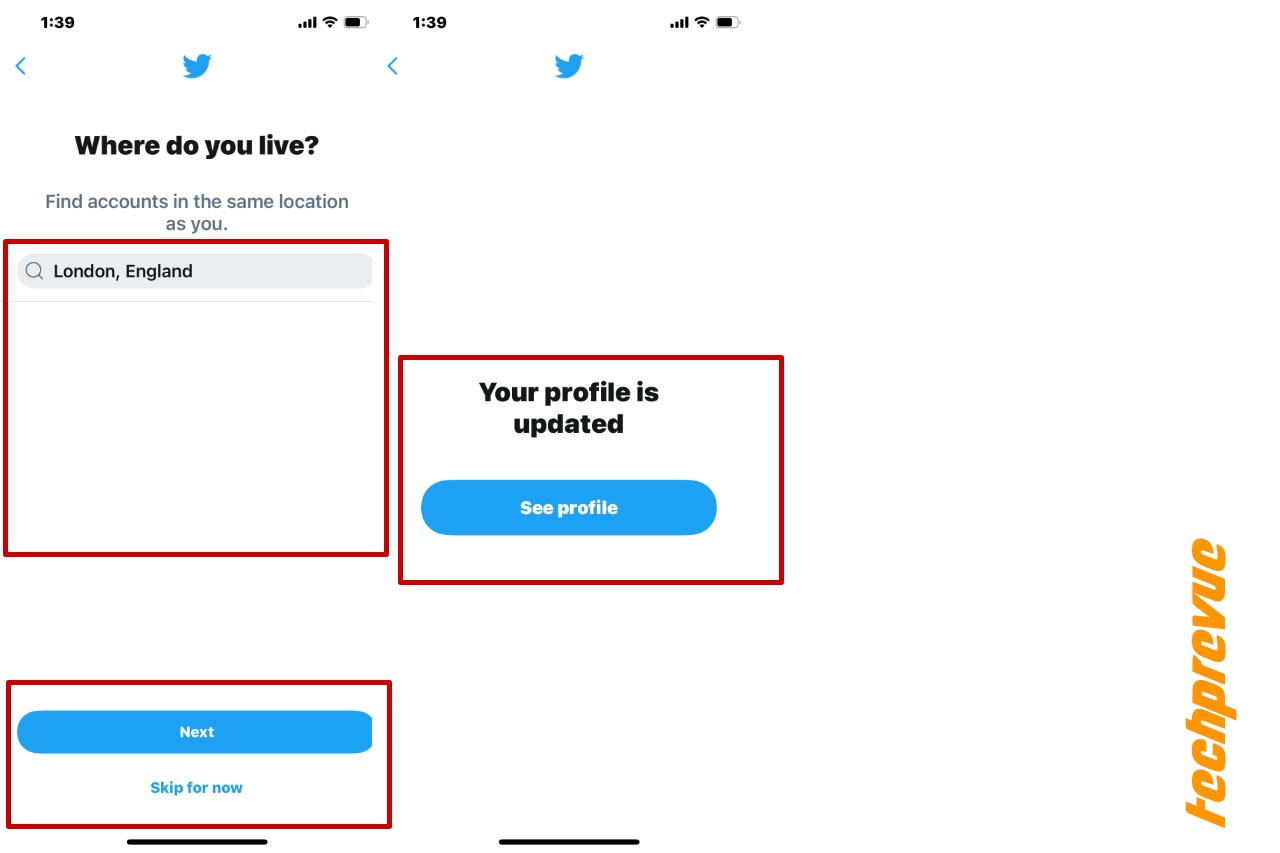The height and width of the screenshot is (853, 1280).
Task: Click the "Where do you live?" heading
Action: (197, 146)
